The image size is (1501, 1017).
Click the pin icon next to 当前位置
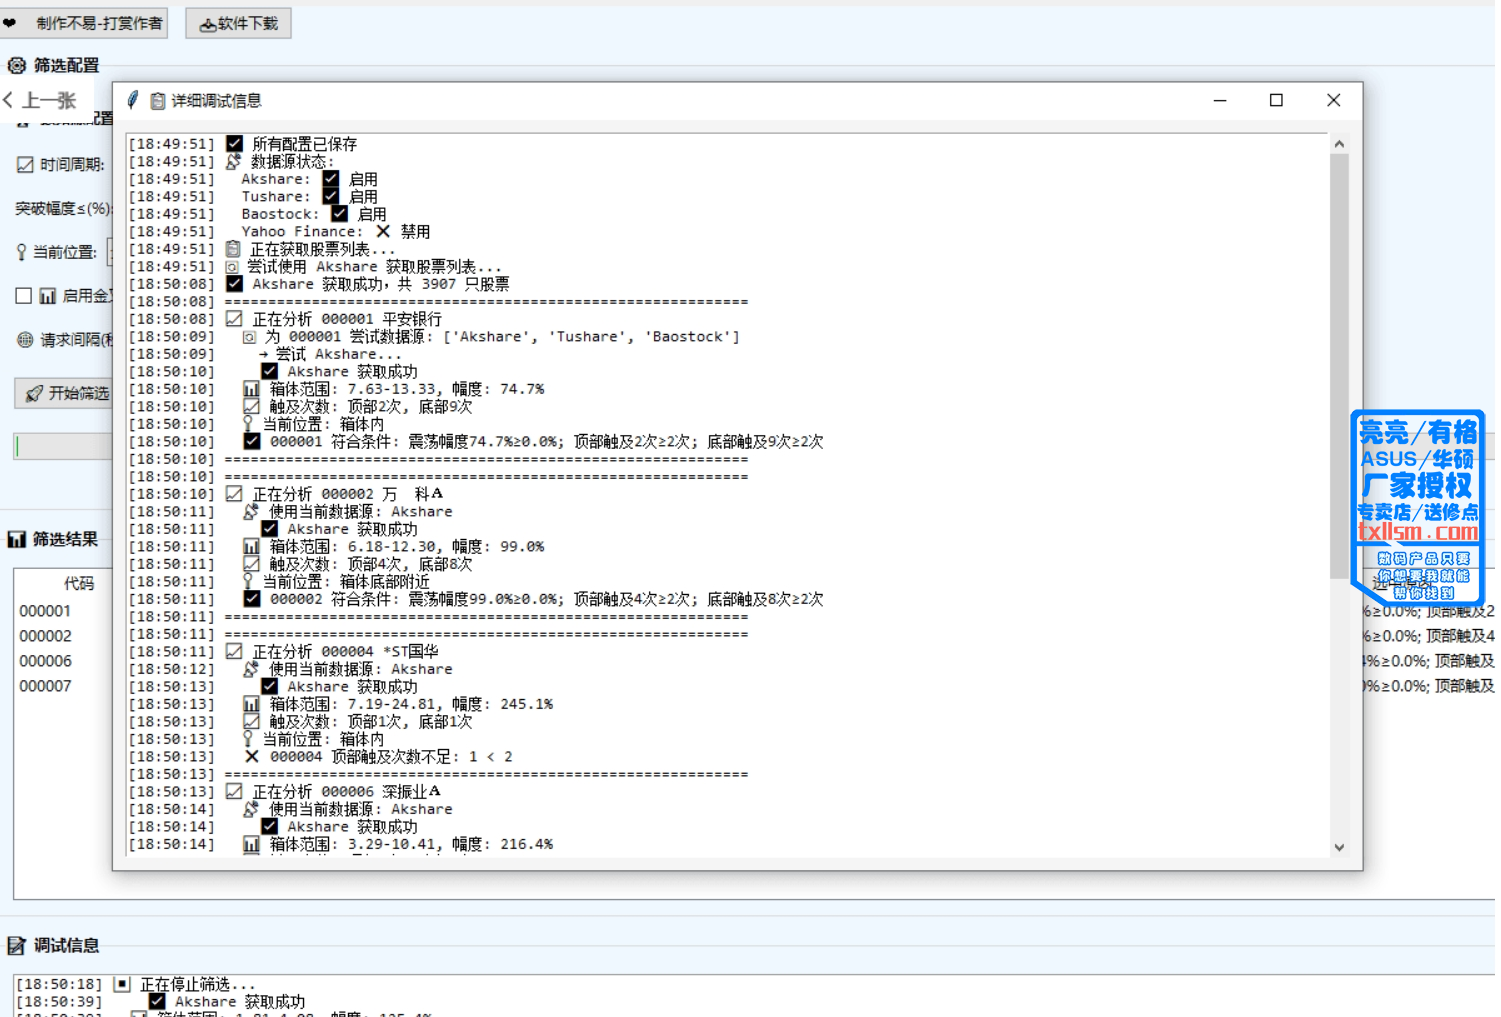click(21, 252)
